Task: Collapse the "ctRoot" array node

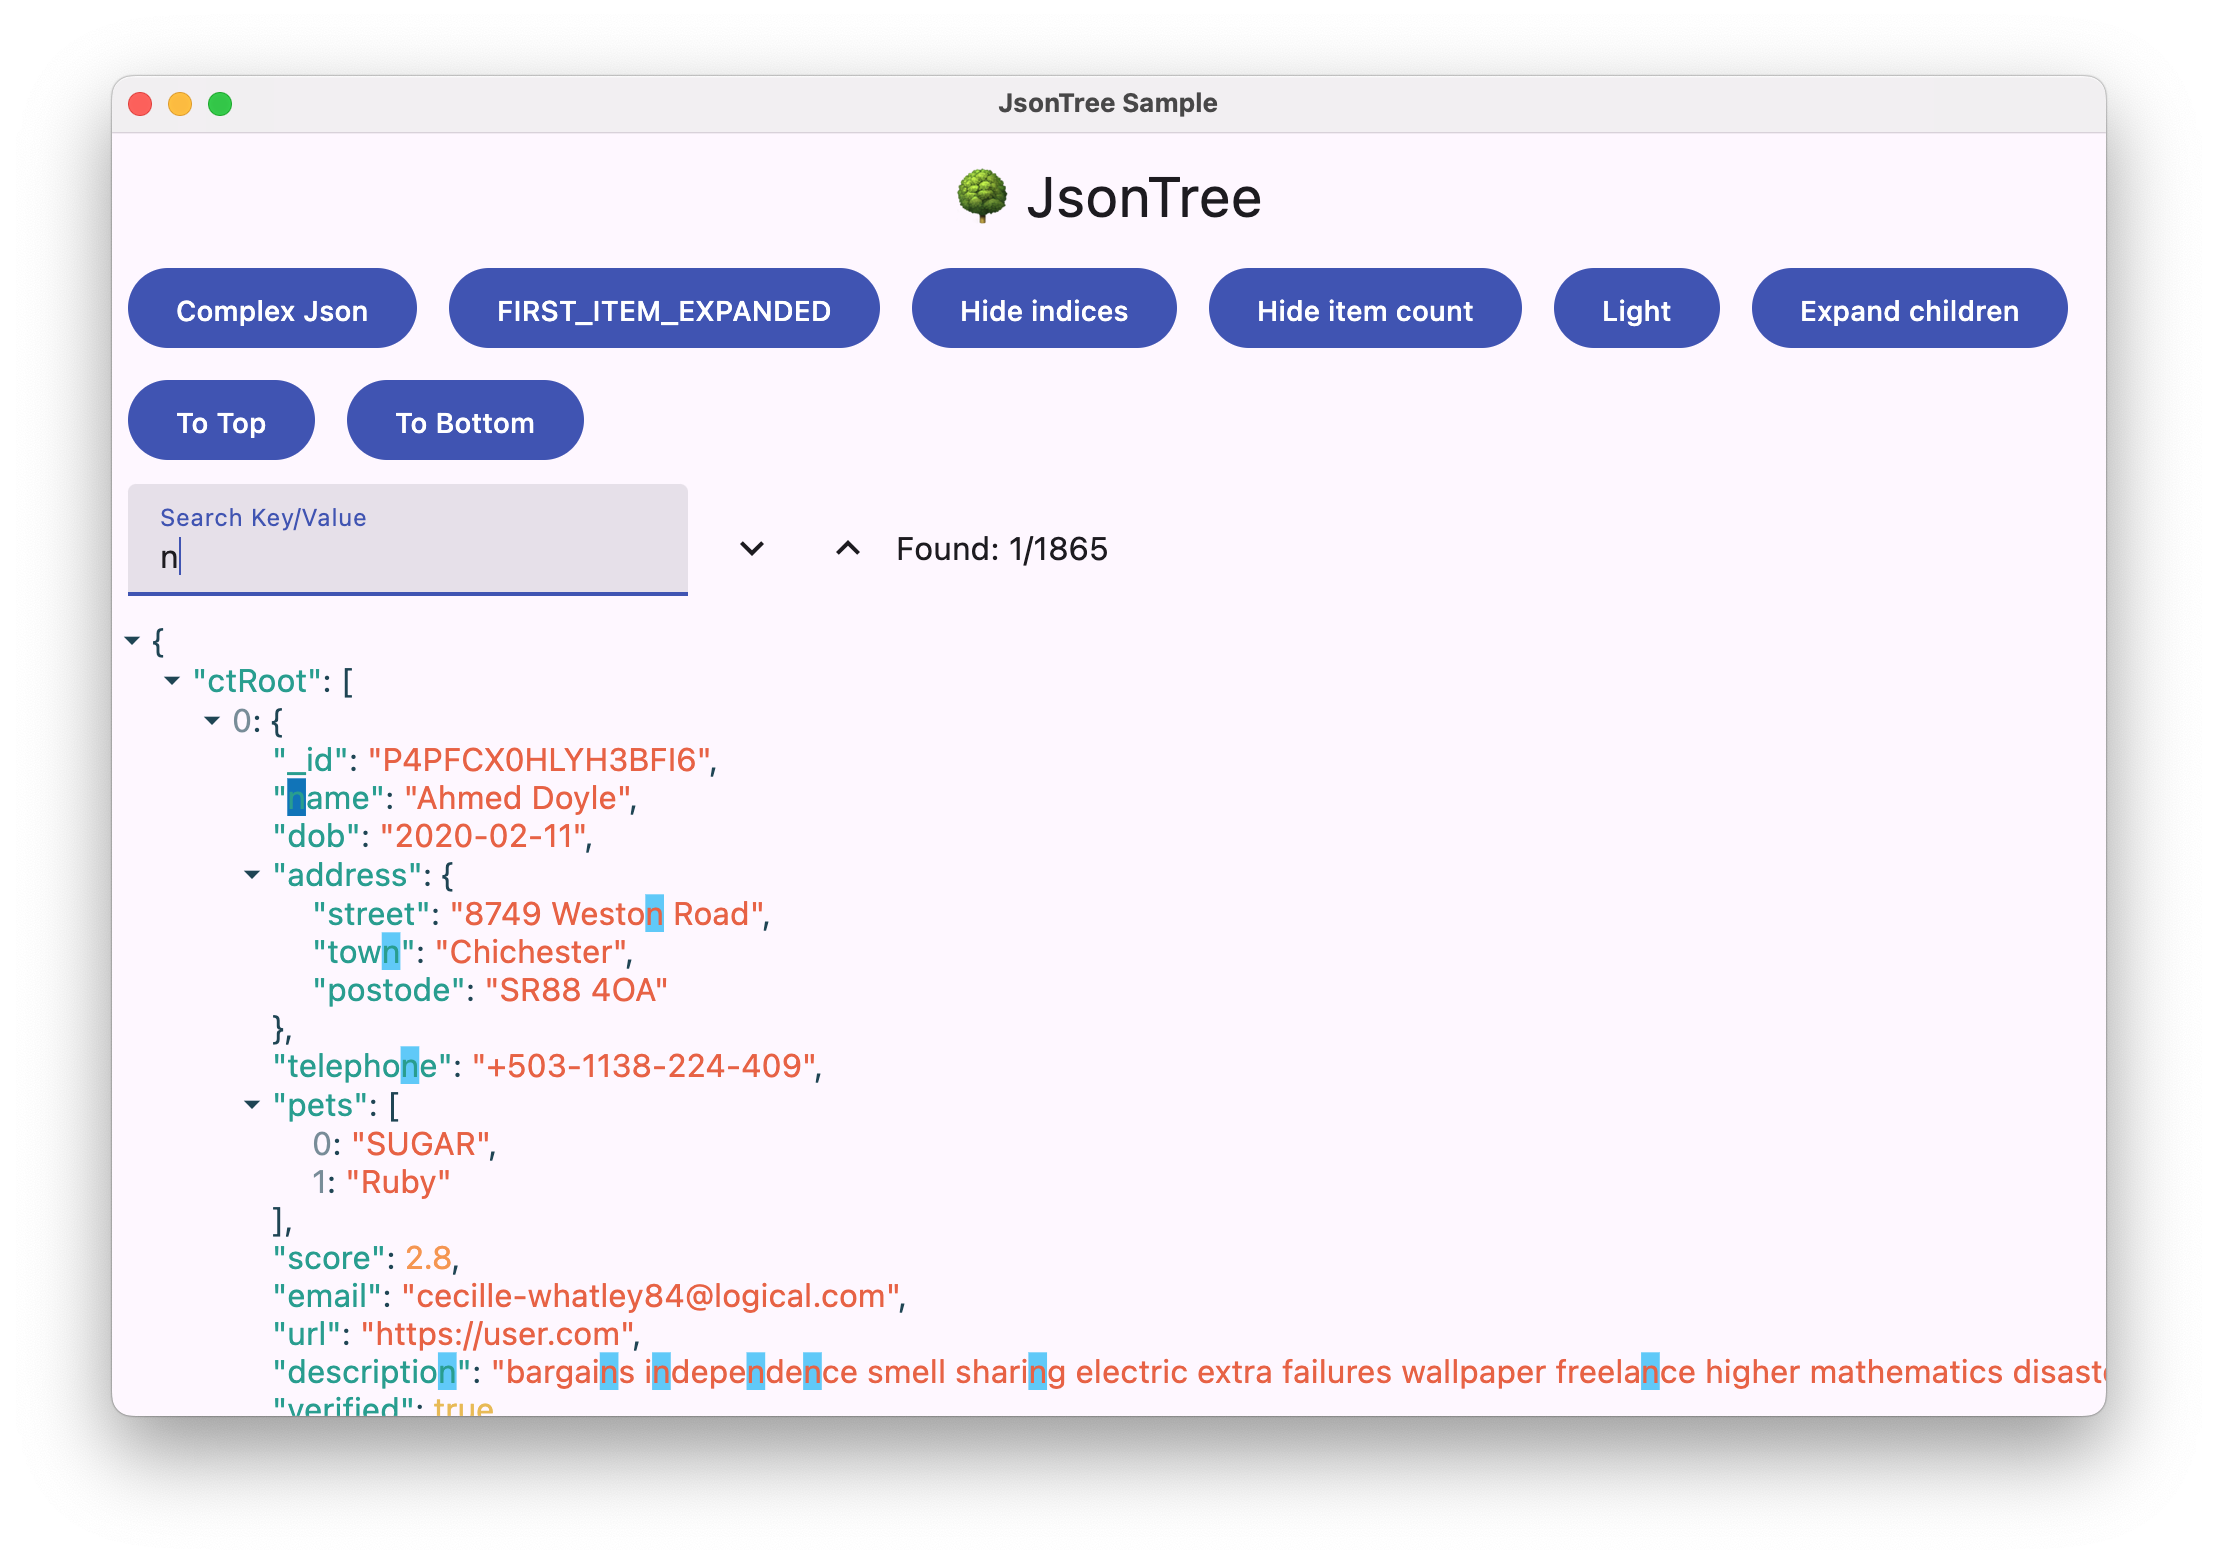Action: click(x=172, y=681)
